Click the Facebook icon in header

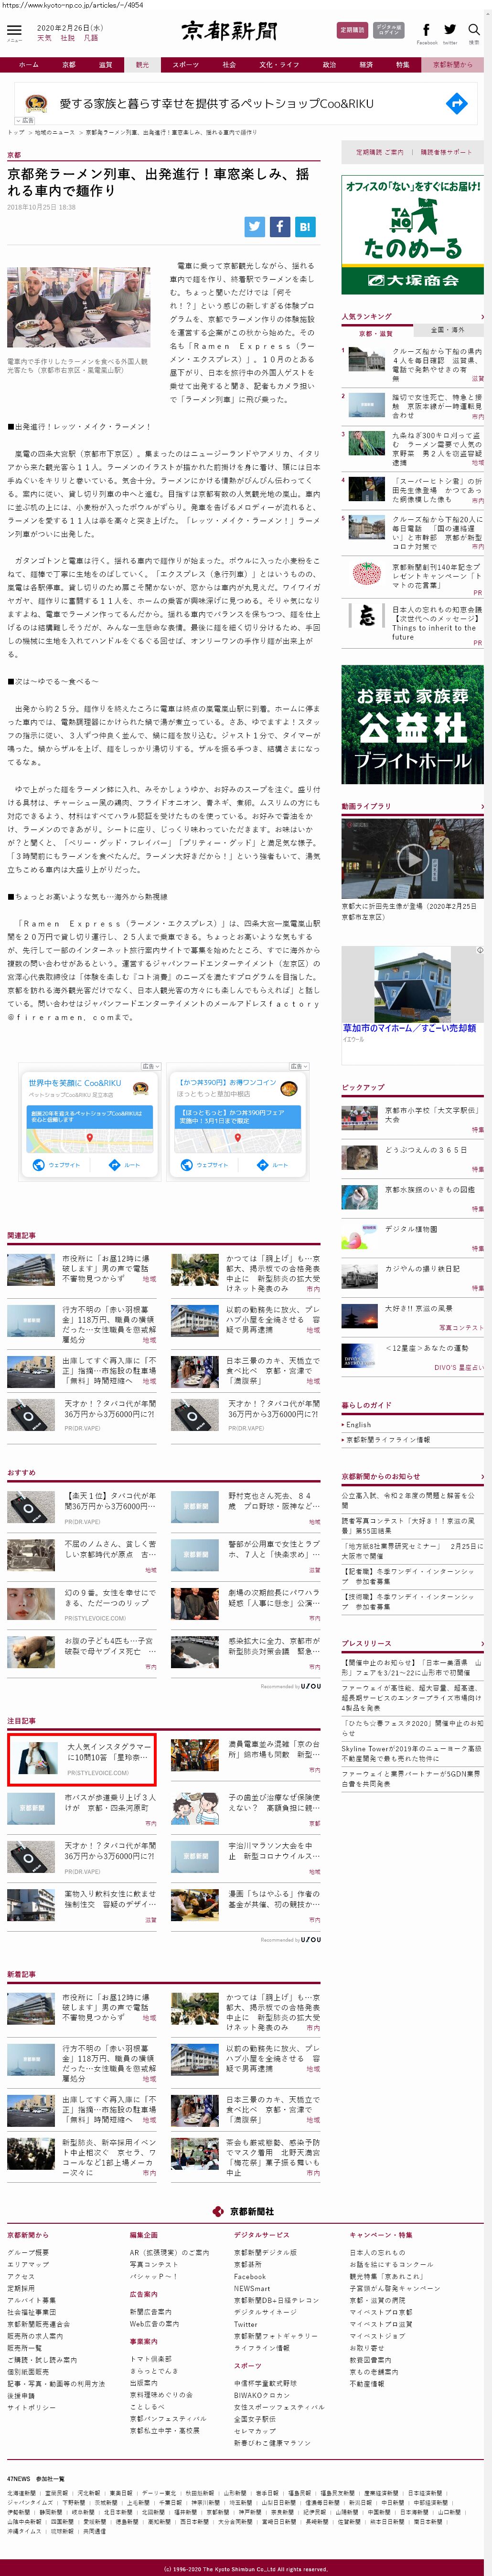(426, 31)
